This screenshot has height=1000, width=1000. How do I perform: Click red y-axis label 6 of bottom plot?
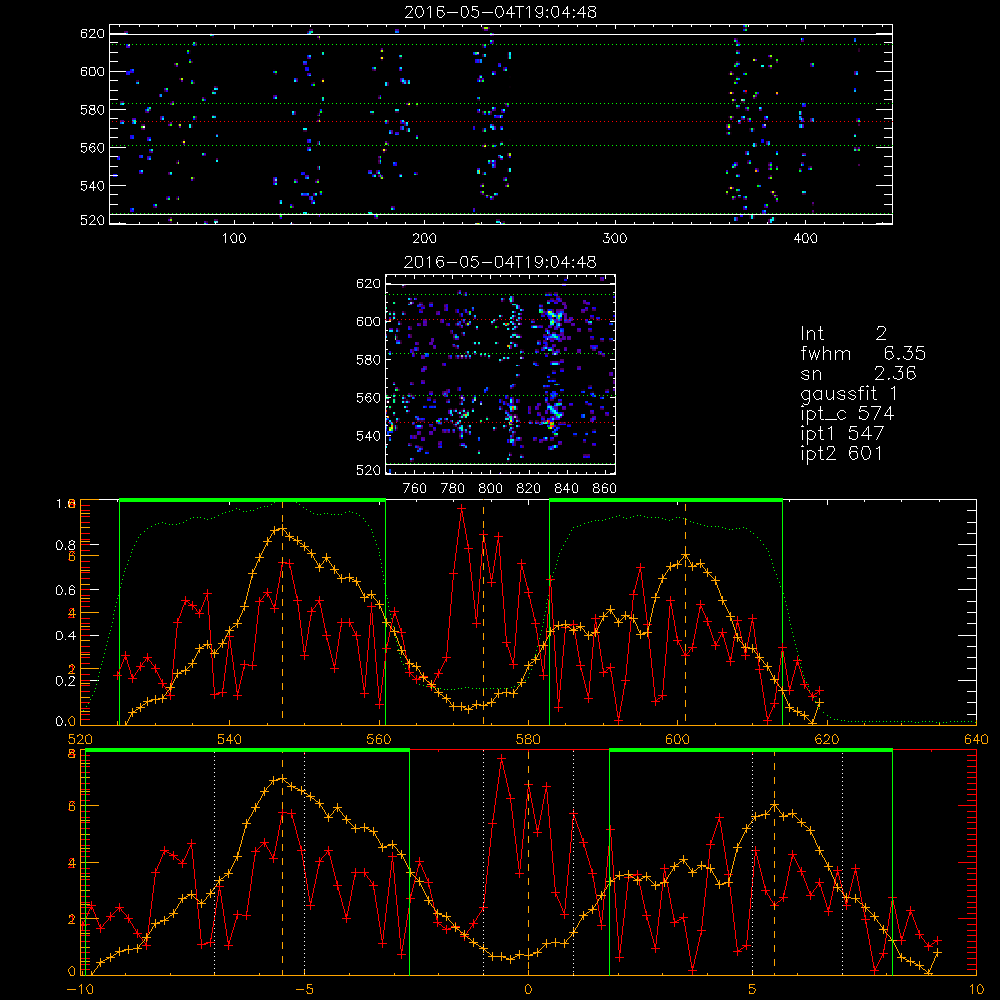coord(71,806)
